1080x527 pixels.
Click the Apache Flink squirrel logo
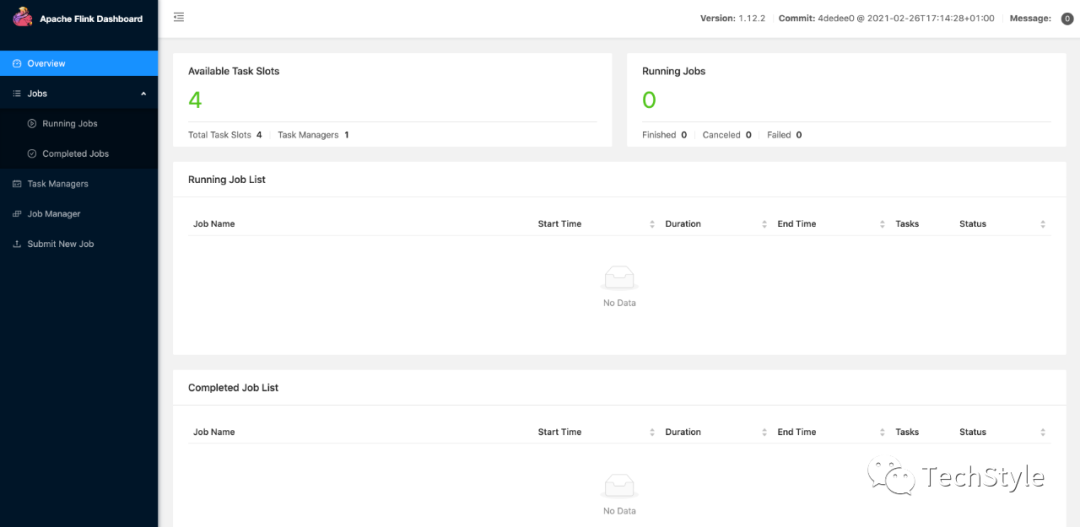pos(23,18)
